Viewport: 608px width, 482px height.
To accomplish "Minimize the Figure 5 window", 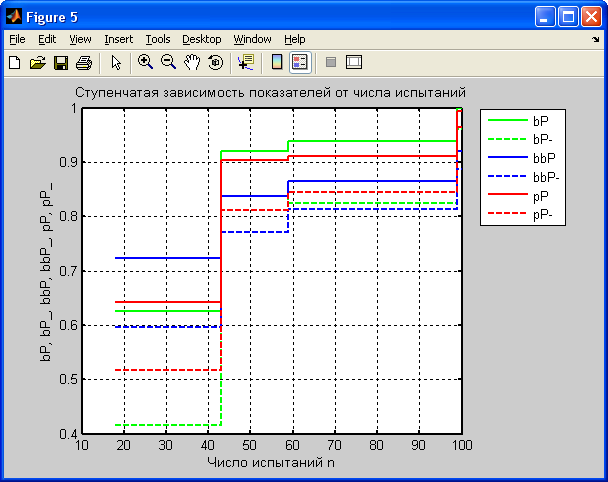I will 545,17.
